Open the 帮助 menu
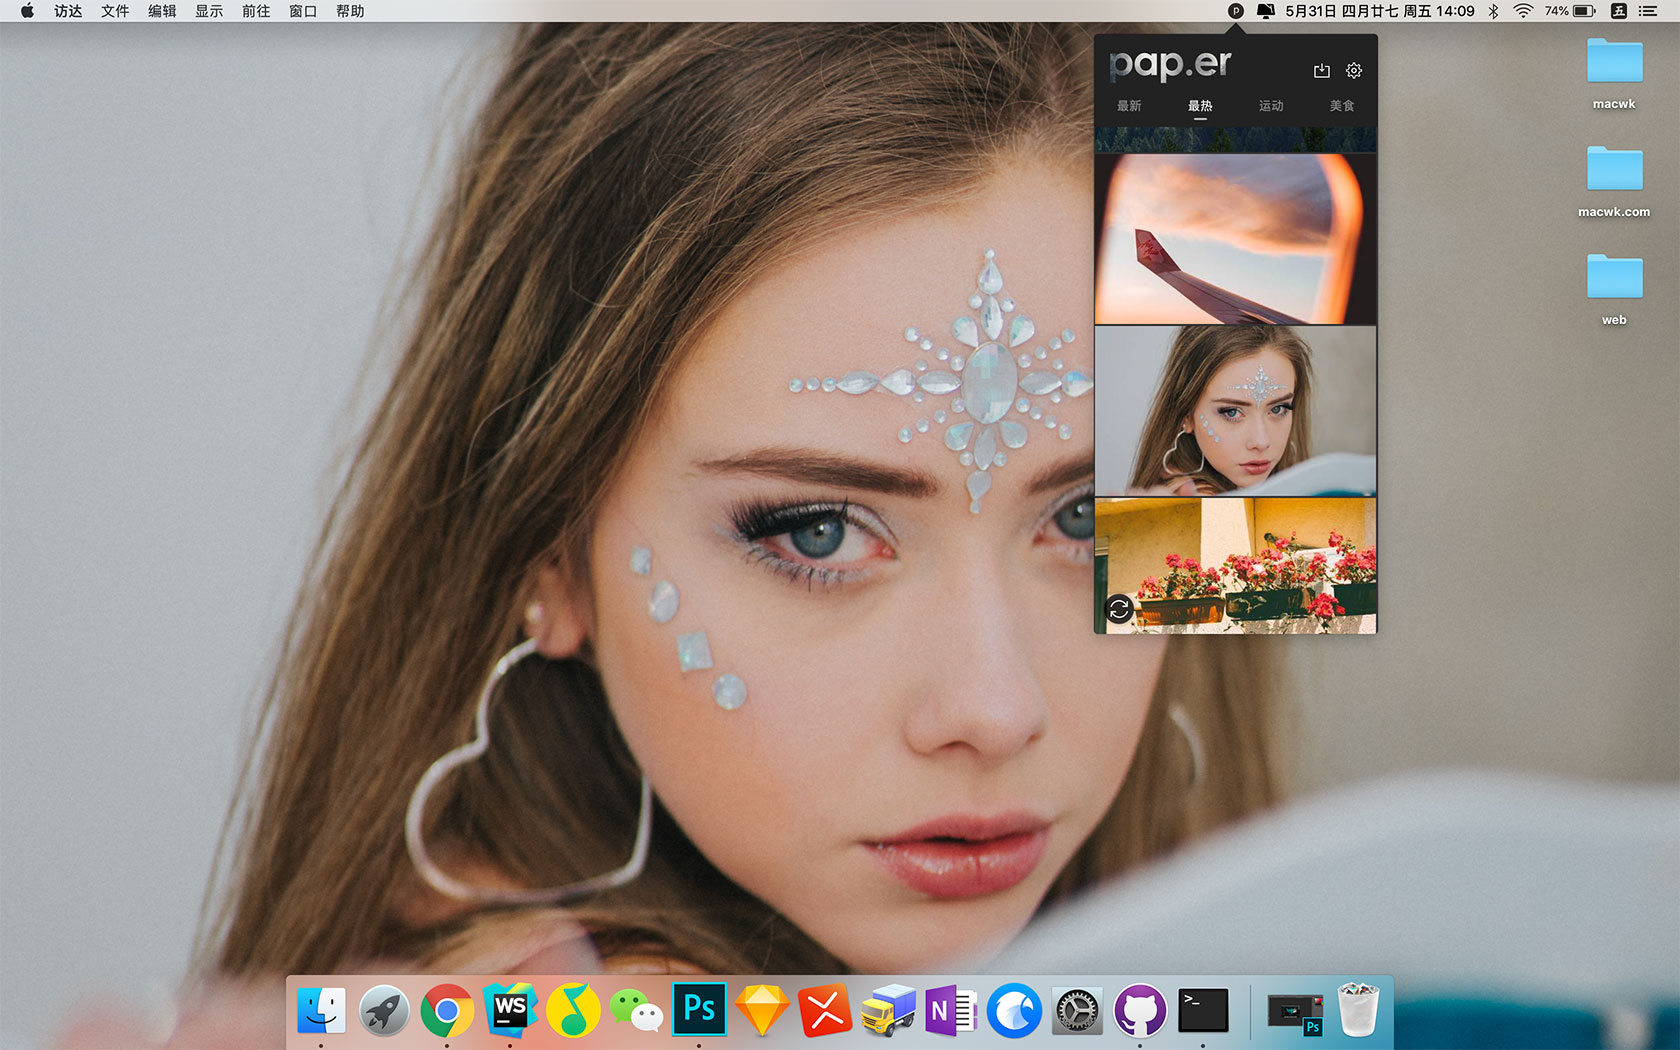This screenshot has width=1680, height=1050. click(x=350, y=11)
